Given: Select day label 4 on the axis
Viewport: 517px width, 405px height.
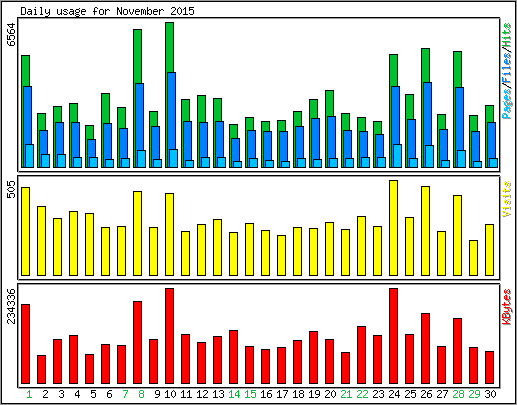Looking at the screenshot, I should click(x=77, y=394).
